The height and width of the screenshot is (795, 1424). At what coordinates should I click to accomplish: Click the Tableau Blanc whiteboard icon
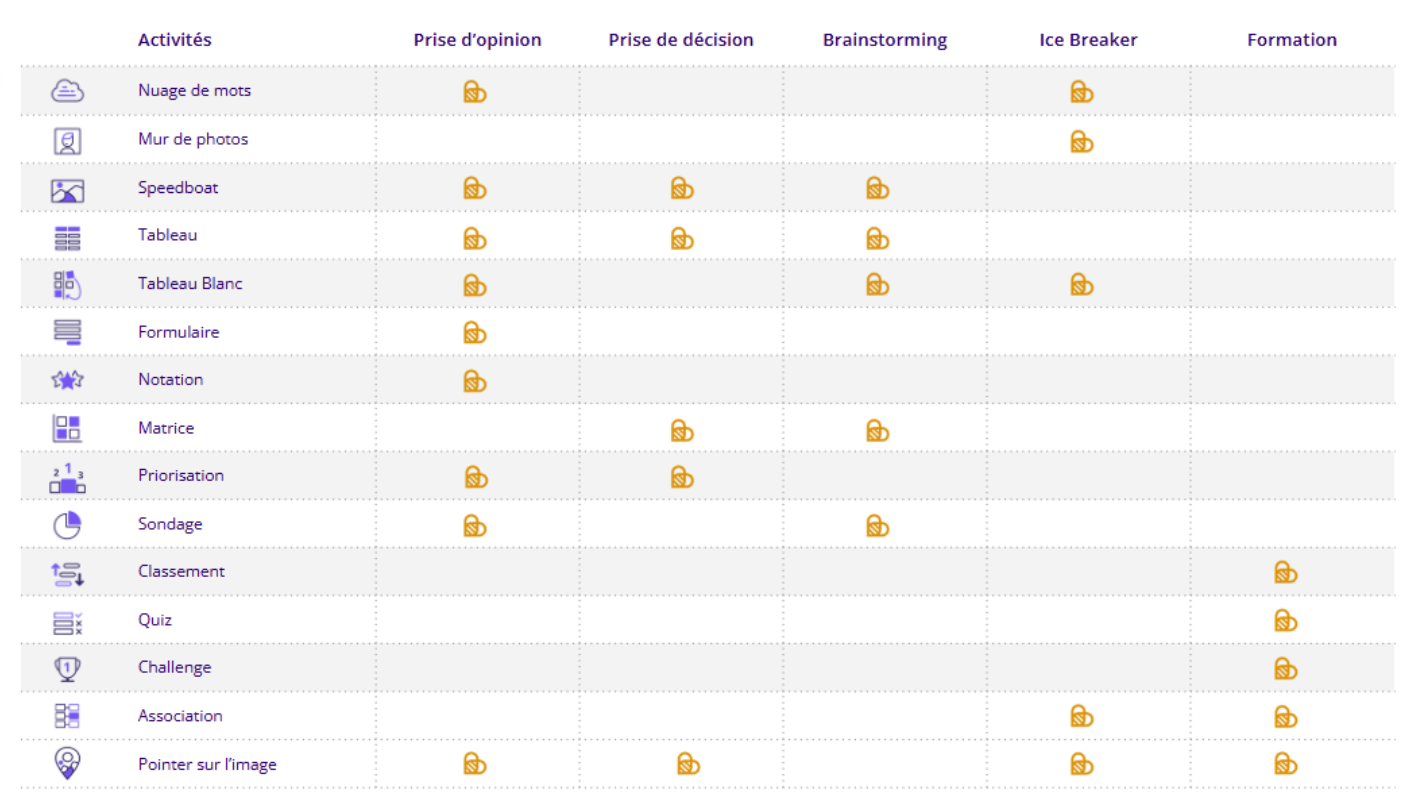67,285
